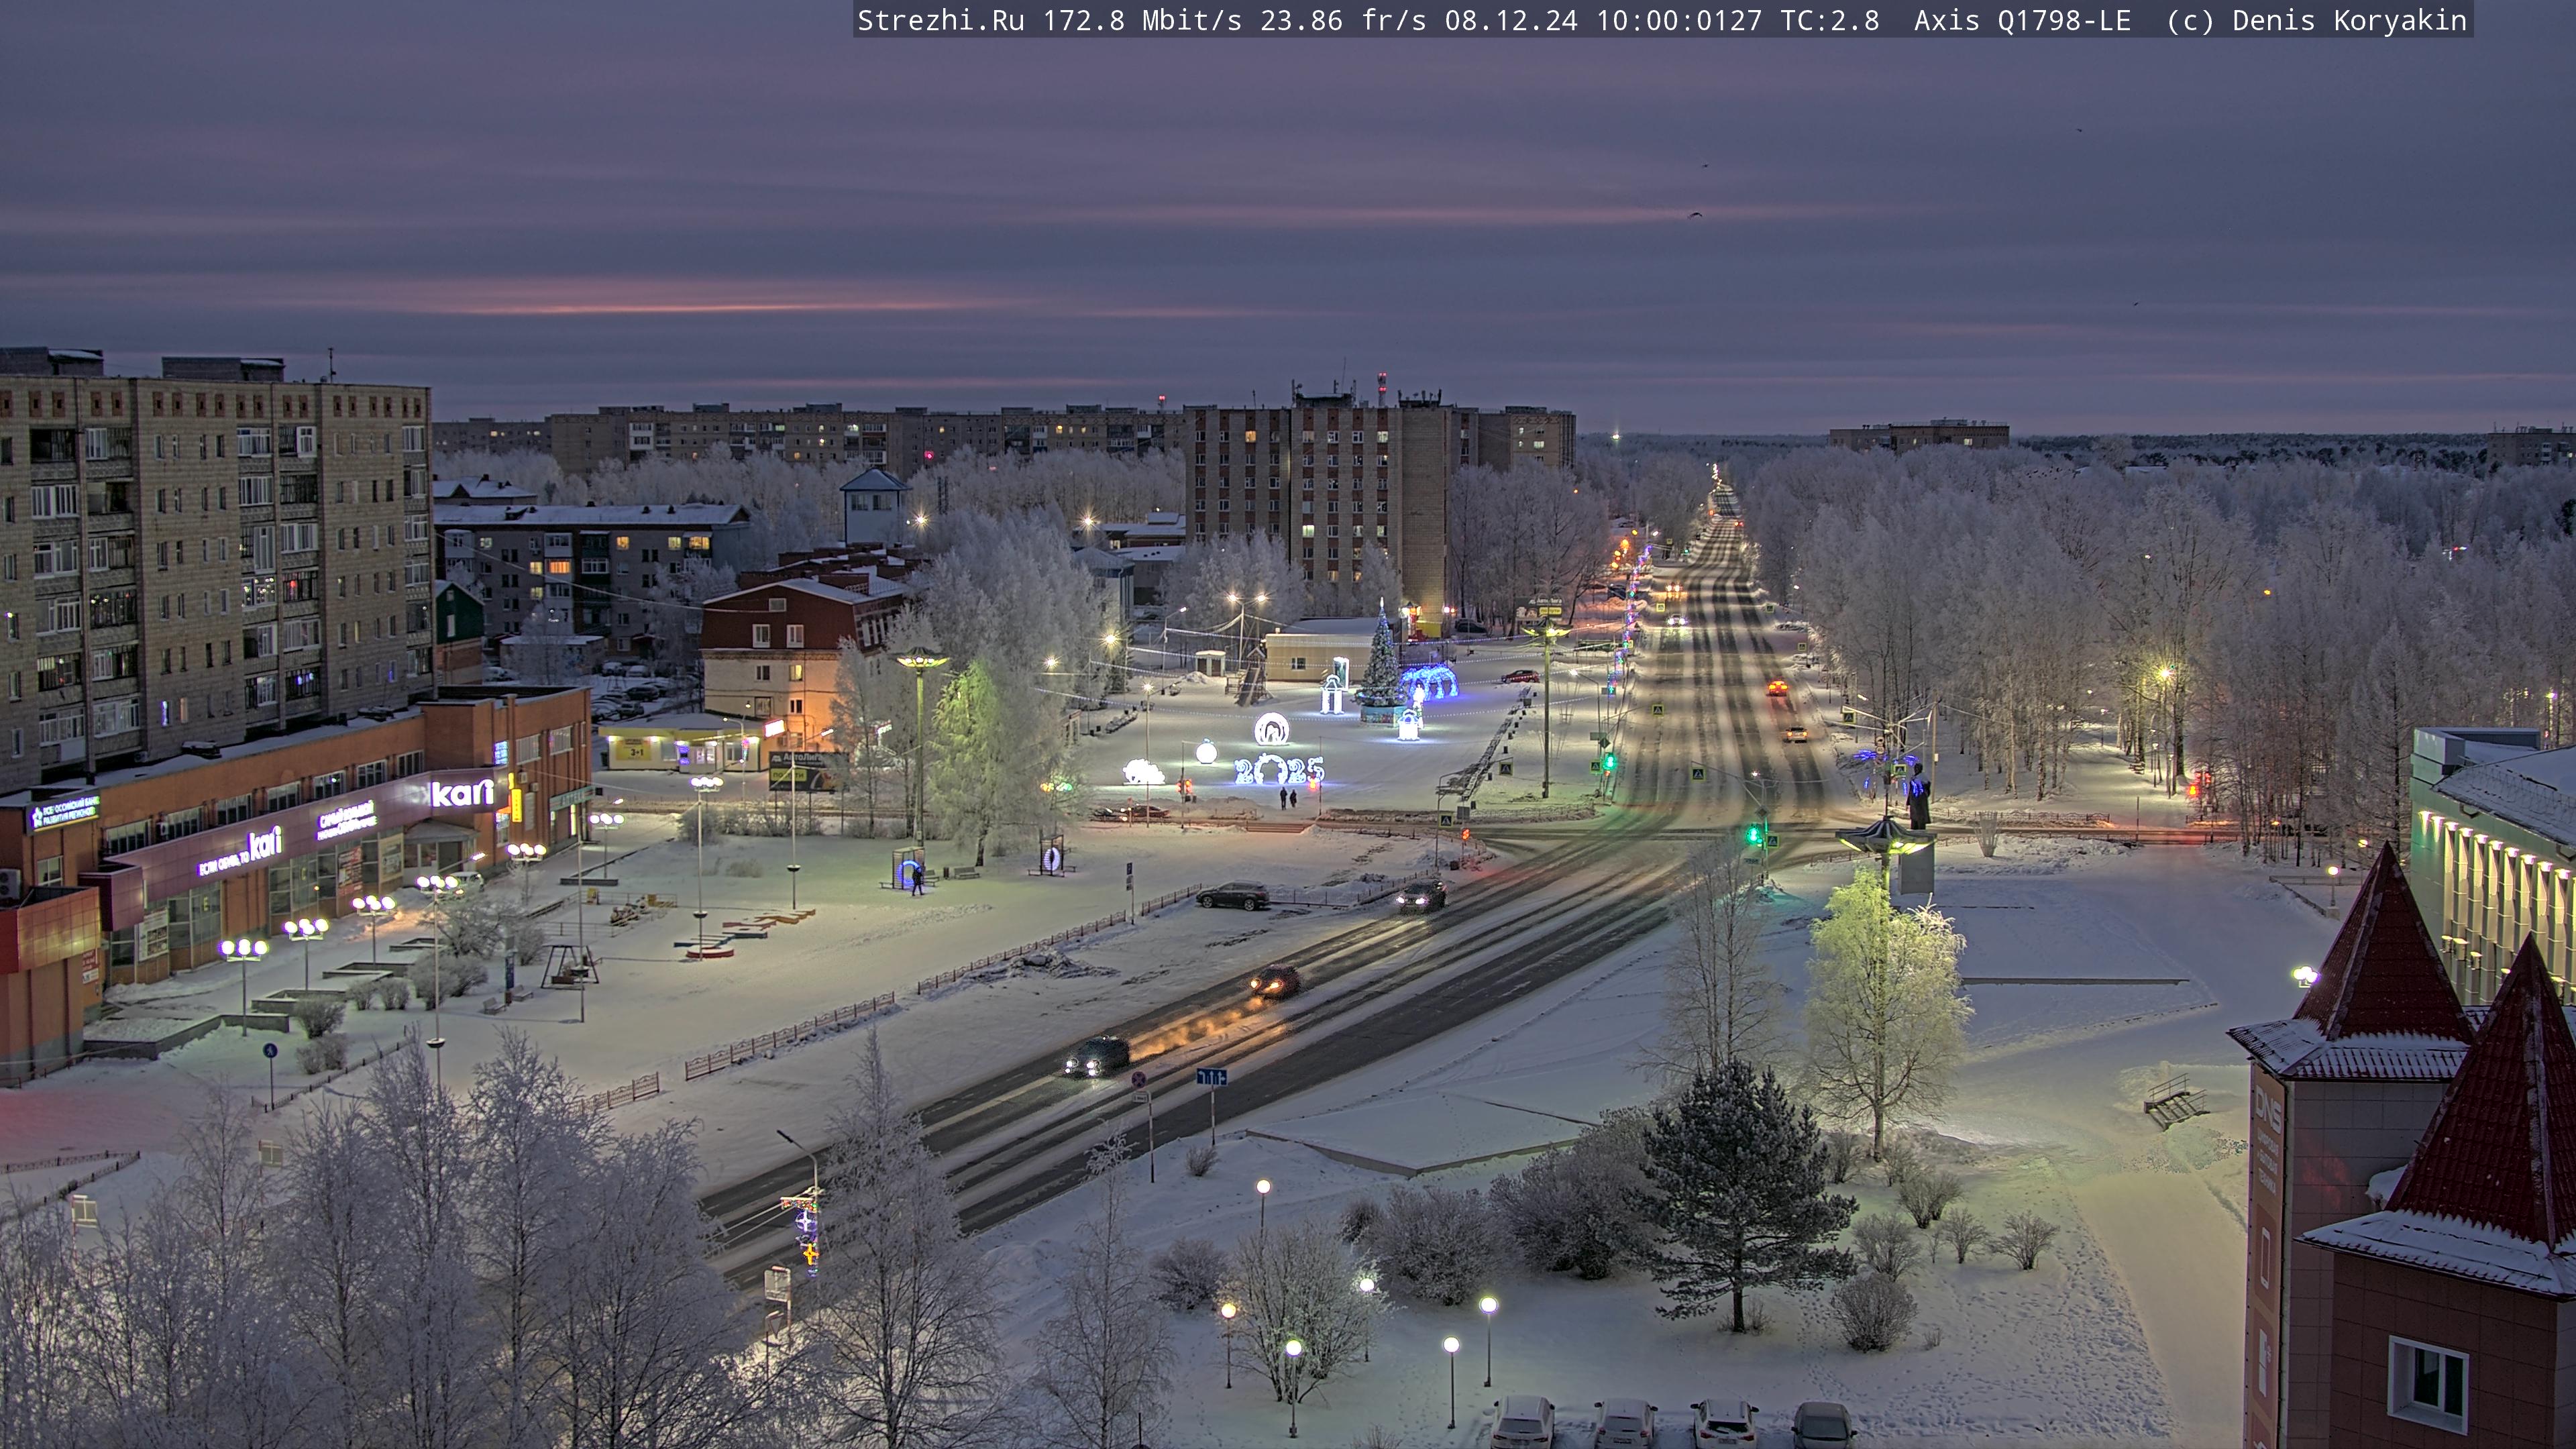Click the Axis Q1798-LE camera model text
The image size is (2576, 1449).
pos(2022,20)
